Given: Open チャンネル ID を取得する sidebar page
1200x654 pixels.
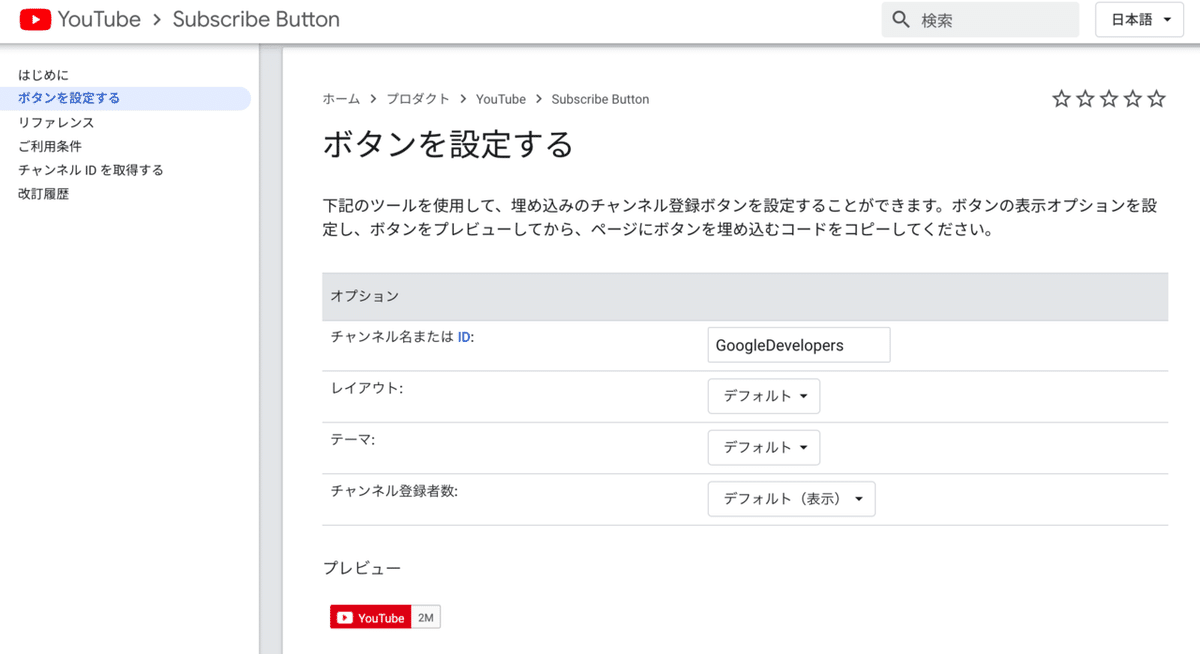Looking at the screenshot, I should click(91, 170).
